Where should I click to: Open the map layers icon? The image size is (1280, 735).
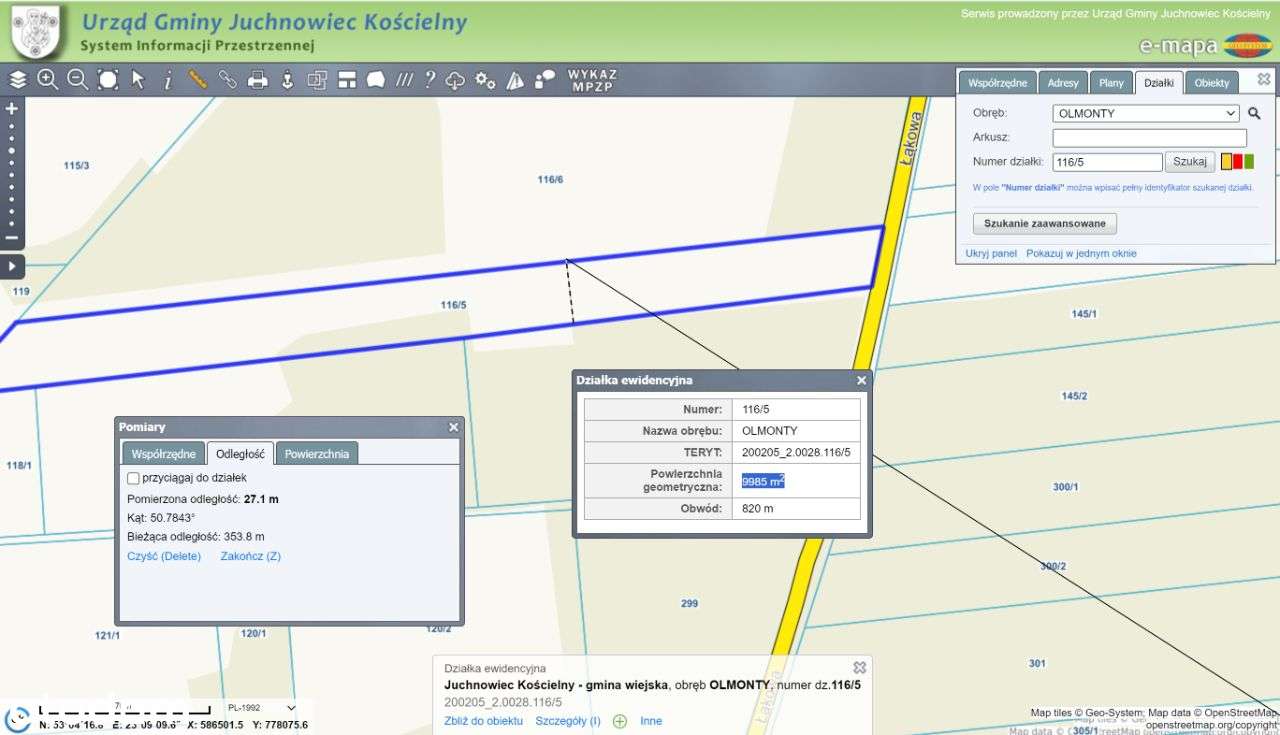(18, 80)
